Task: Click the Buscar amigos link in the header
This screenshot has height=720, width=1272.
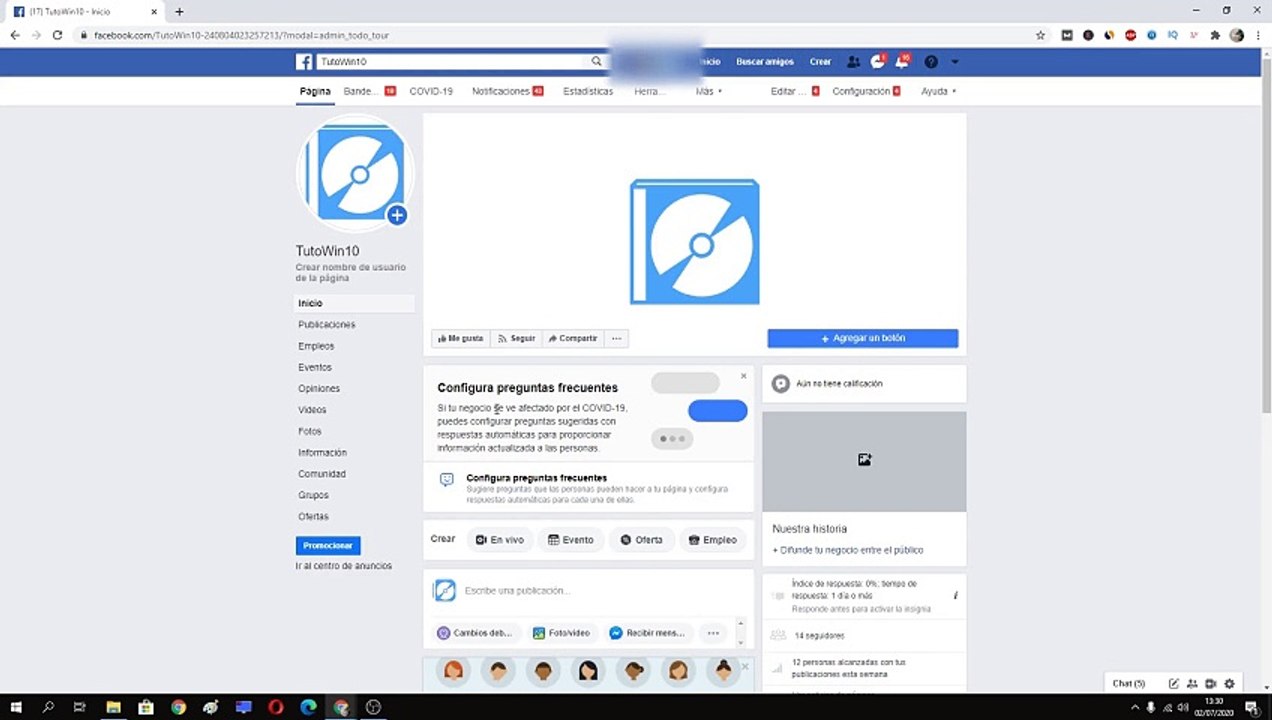Action: point(765,62)
